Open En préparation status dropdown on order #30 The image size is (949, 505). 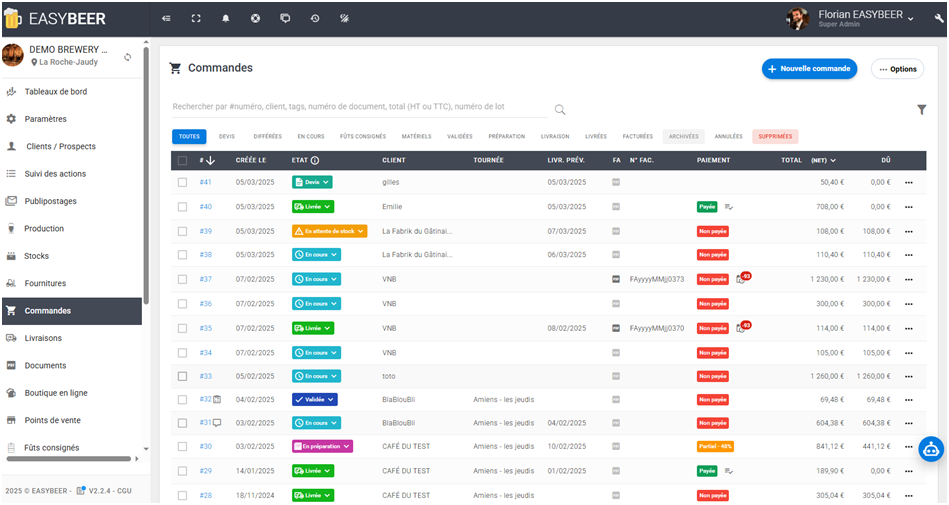tap(322, 446)
